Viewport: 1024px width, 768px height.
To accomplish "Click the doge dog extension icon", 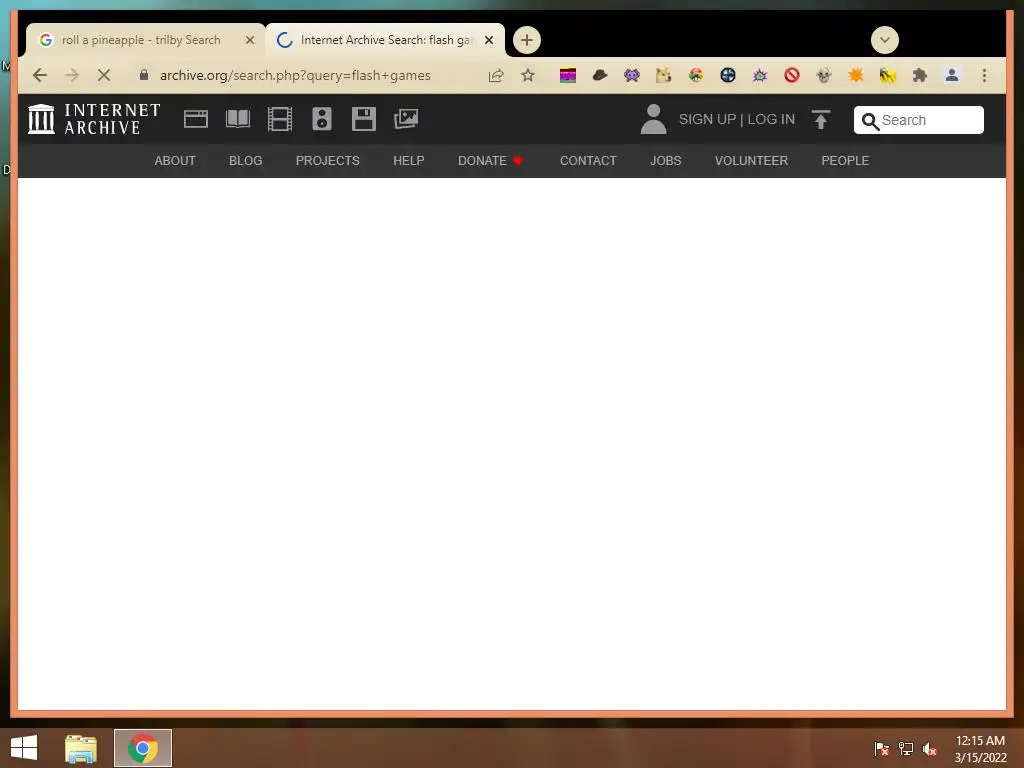I will coord(664,76).
